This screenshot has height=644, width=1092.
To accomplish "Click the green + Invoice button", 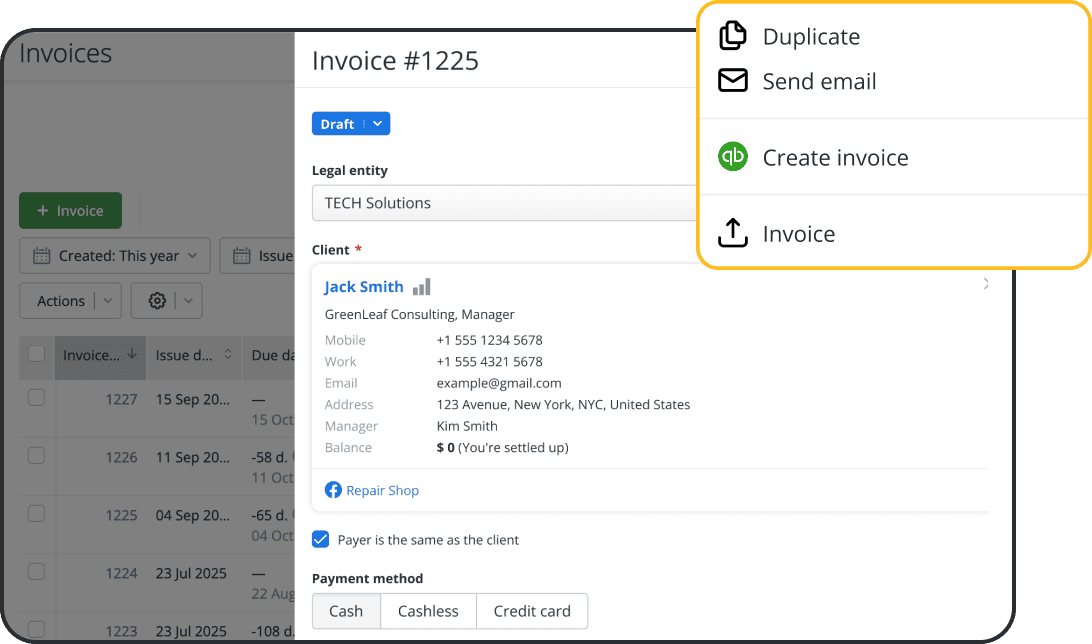I will point(70,210).
